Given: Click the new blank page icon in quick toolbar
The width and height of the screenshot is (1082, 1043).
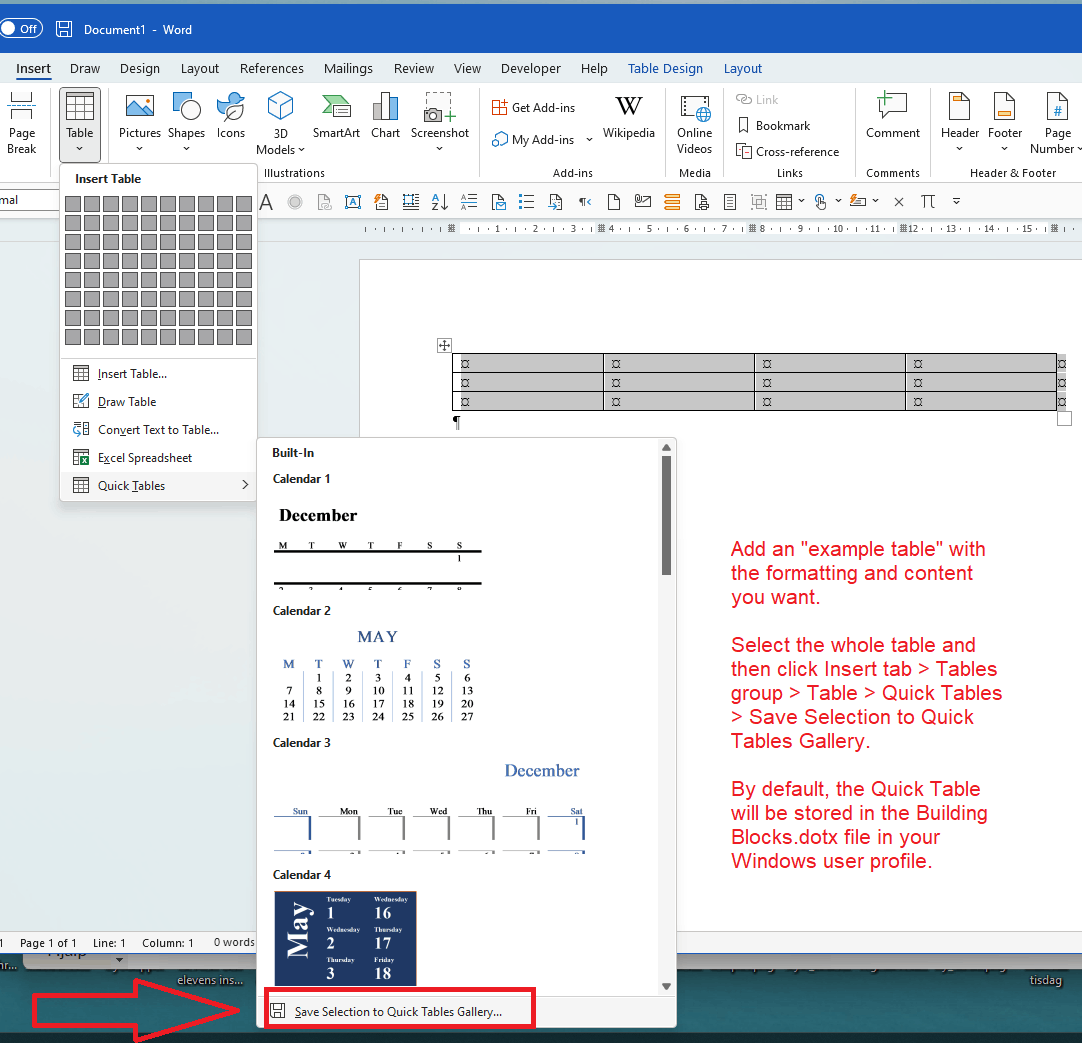Looking at the screenshot, I should pyautogui.click(x=613, y=202).
